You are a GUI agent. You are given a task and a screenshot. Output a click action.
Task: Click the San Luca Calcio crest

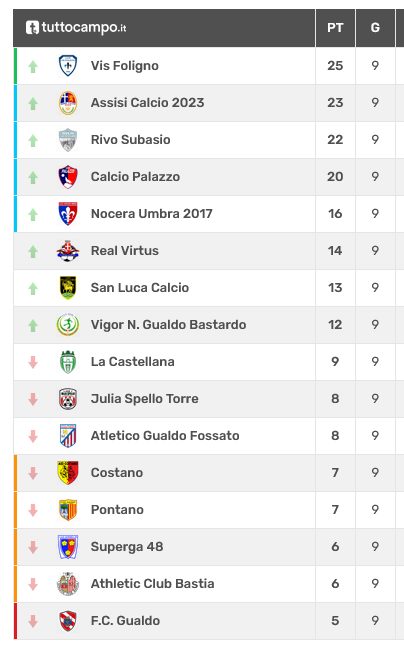point(68,288)
